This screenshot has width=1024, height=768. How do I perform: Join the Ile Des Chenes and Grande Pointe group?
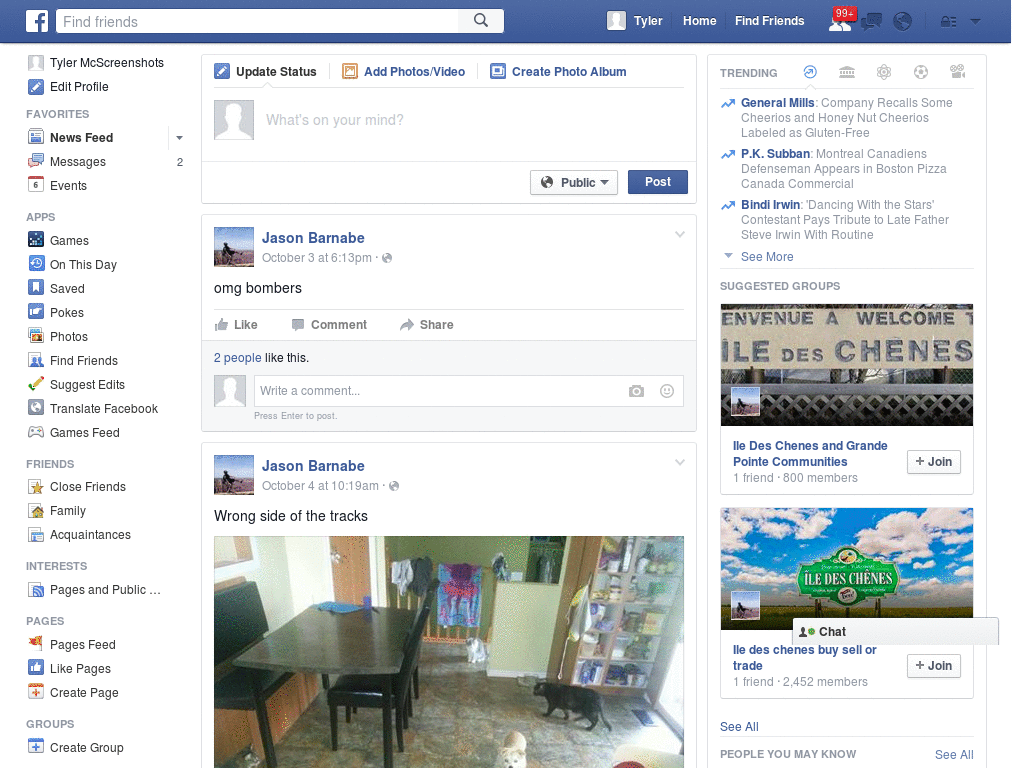(933, 461)
